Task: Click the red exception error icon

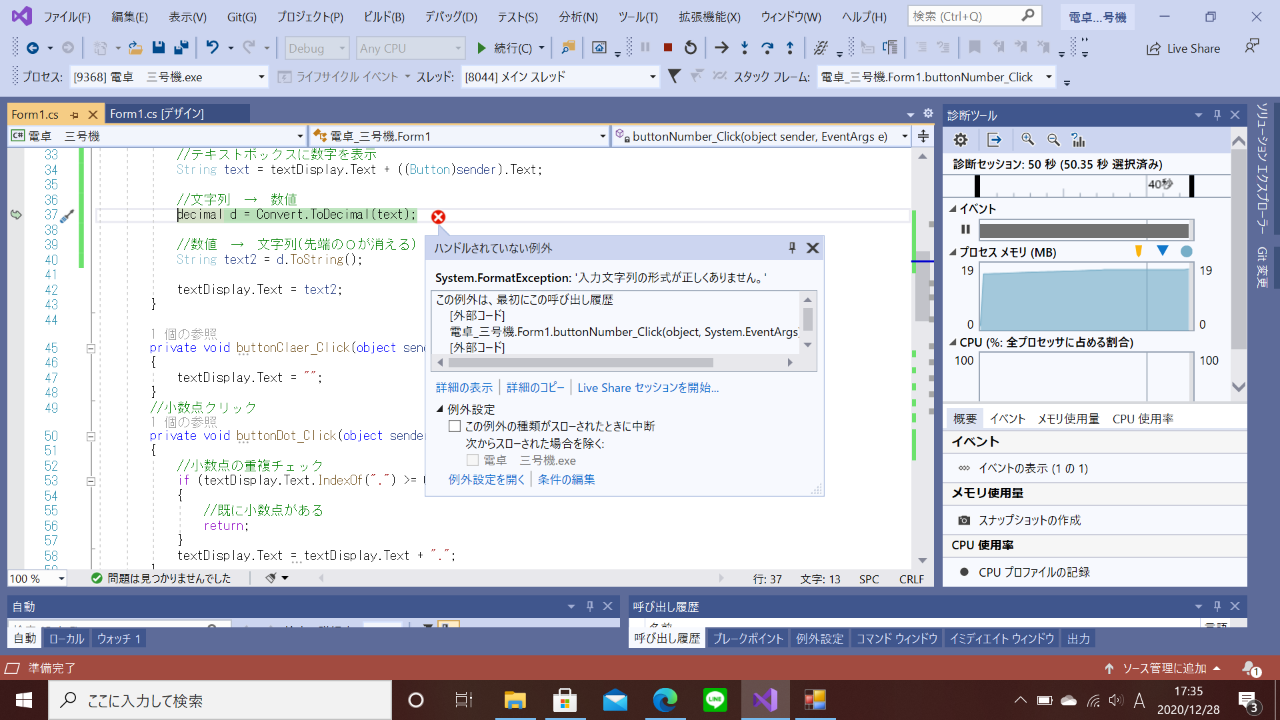Action: point(438,217)
